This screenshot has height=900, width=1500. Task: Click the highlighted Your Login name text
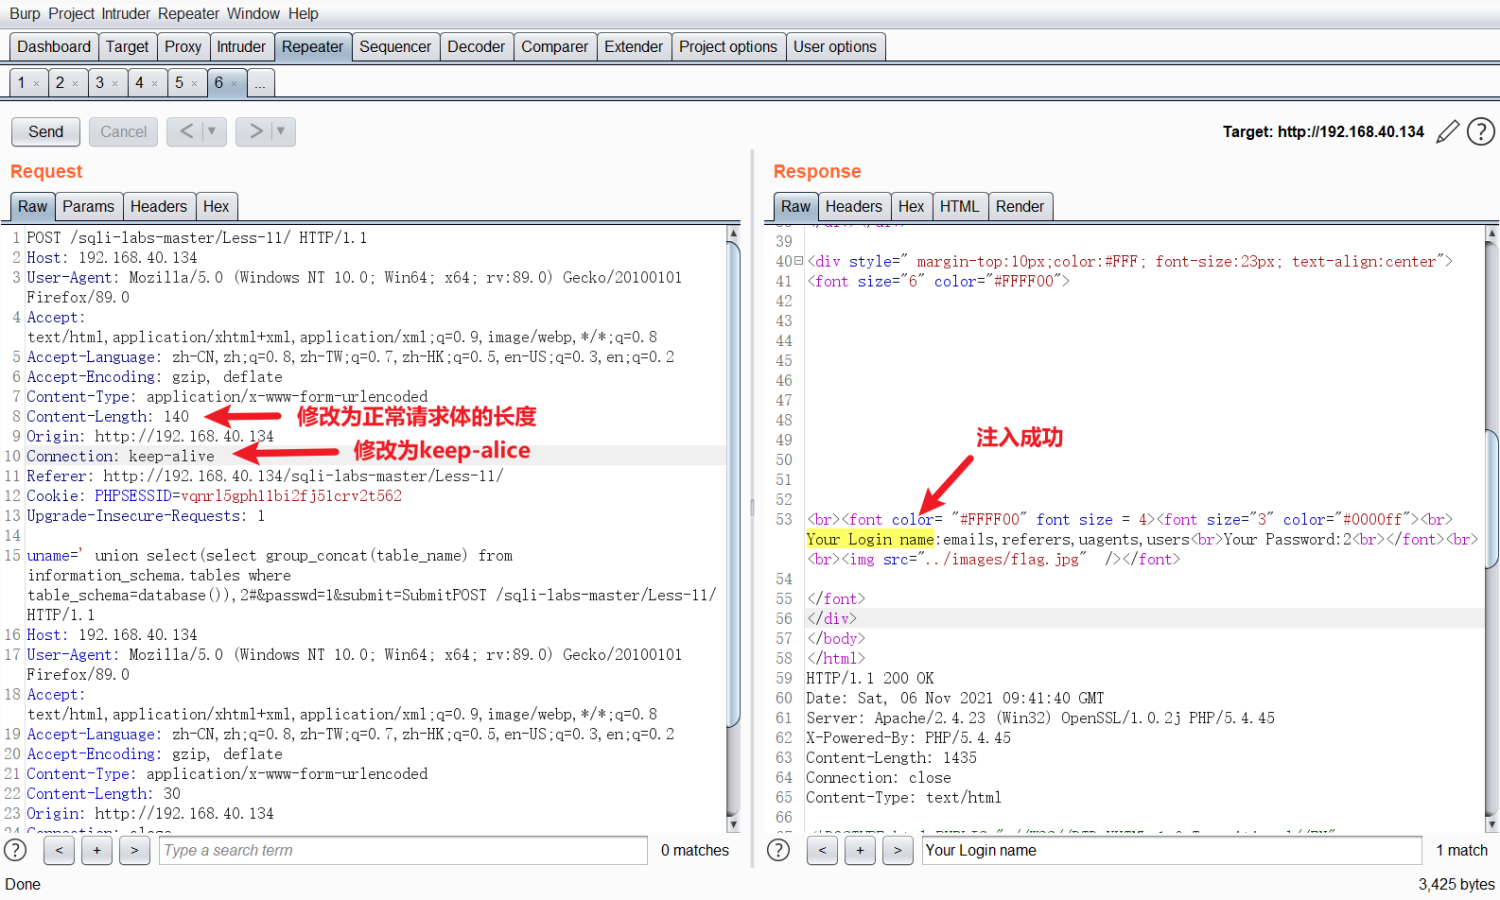pos(870,539)
